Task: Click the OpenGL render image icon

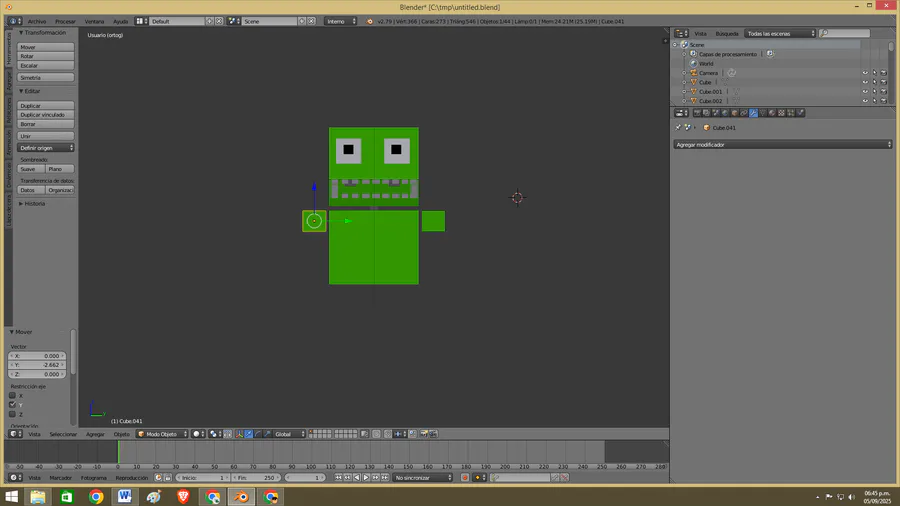Action: pos(424,434)
